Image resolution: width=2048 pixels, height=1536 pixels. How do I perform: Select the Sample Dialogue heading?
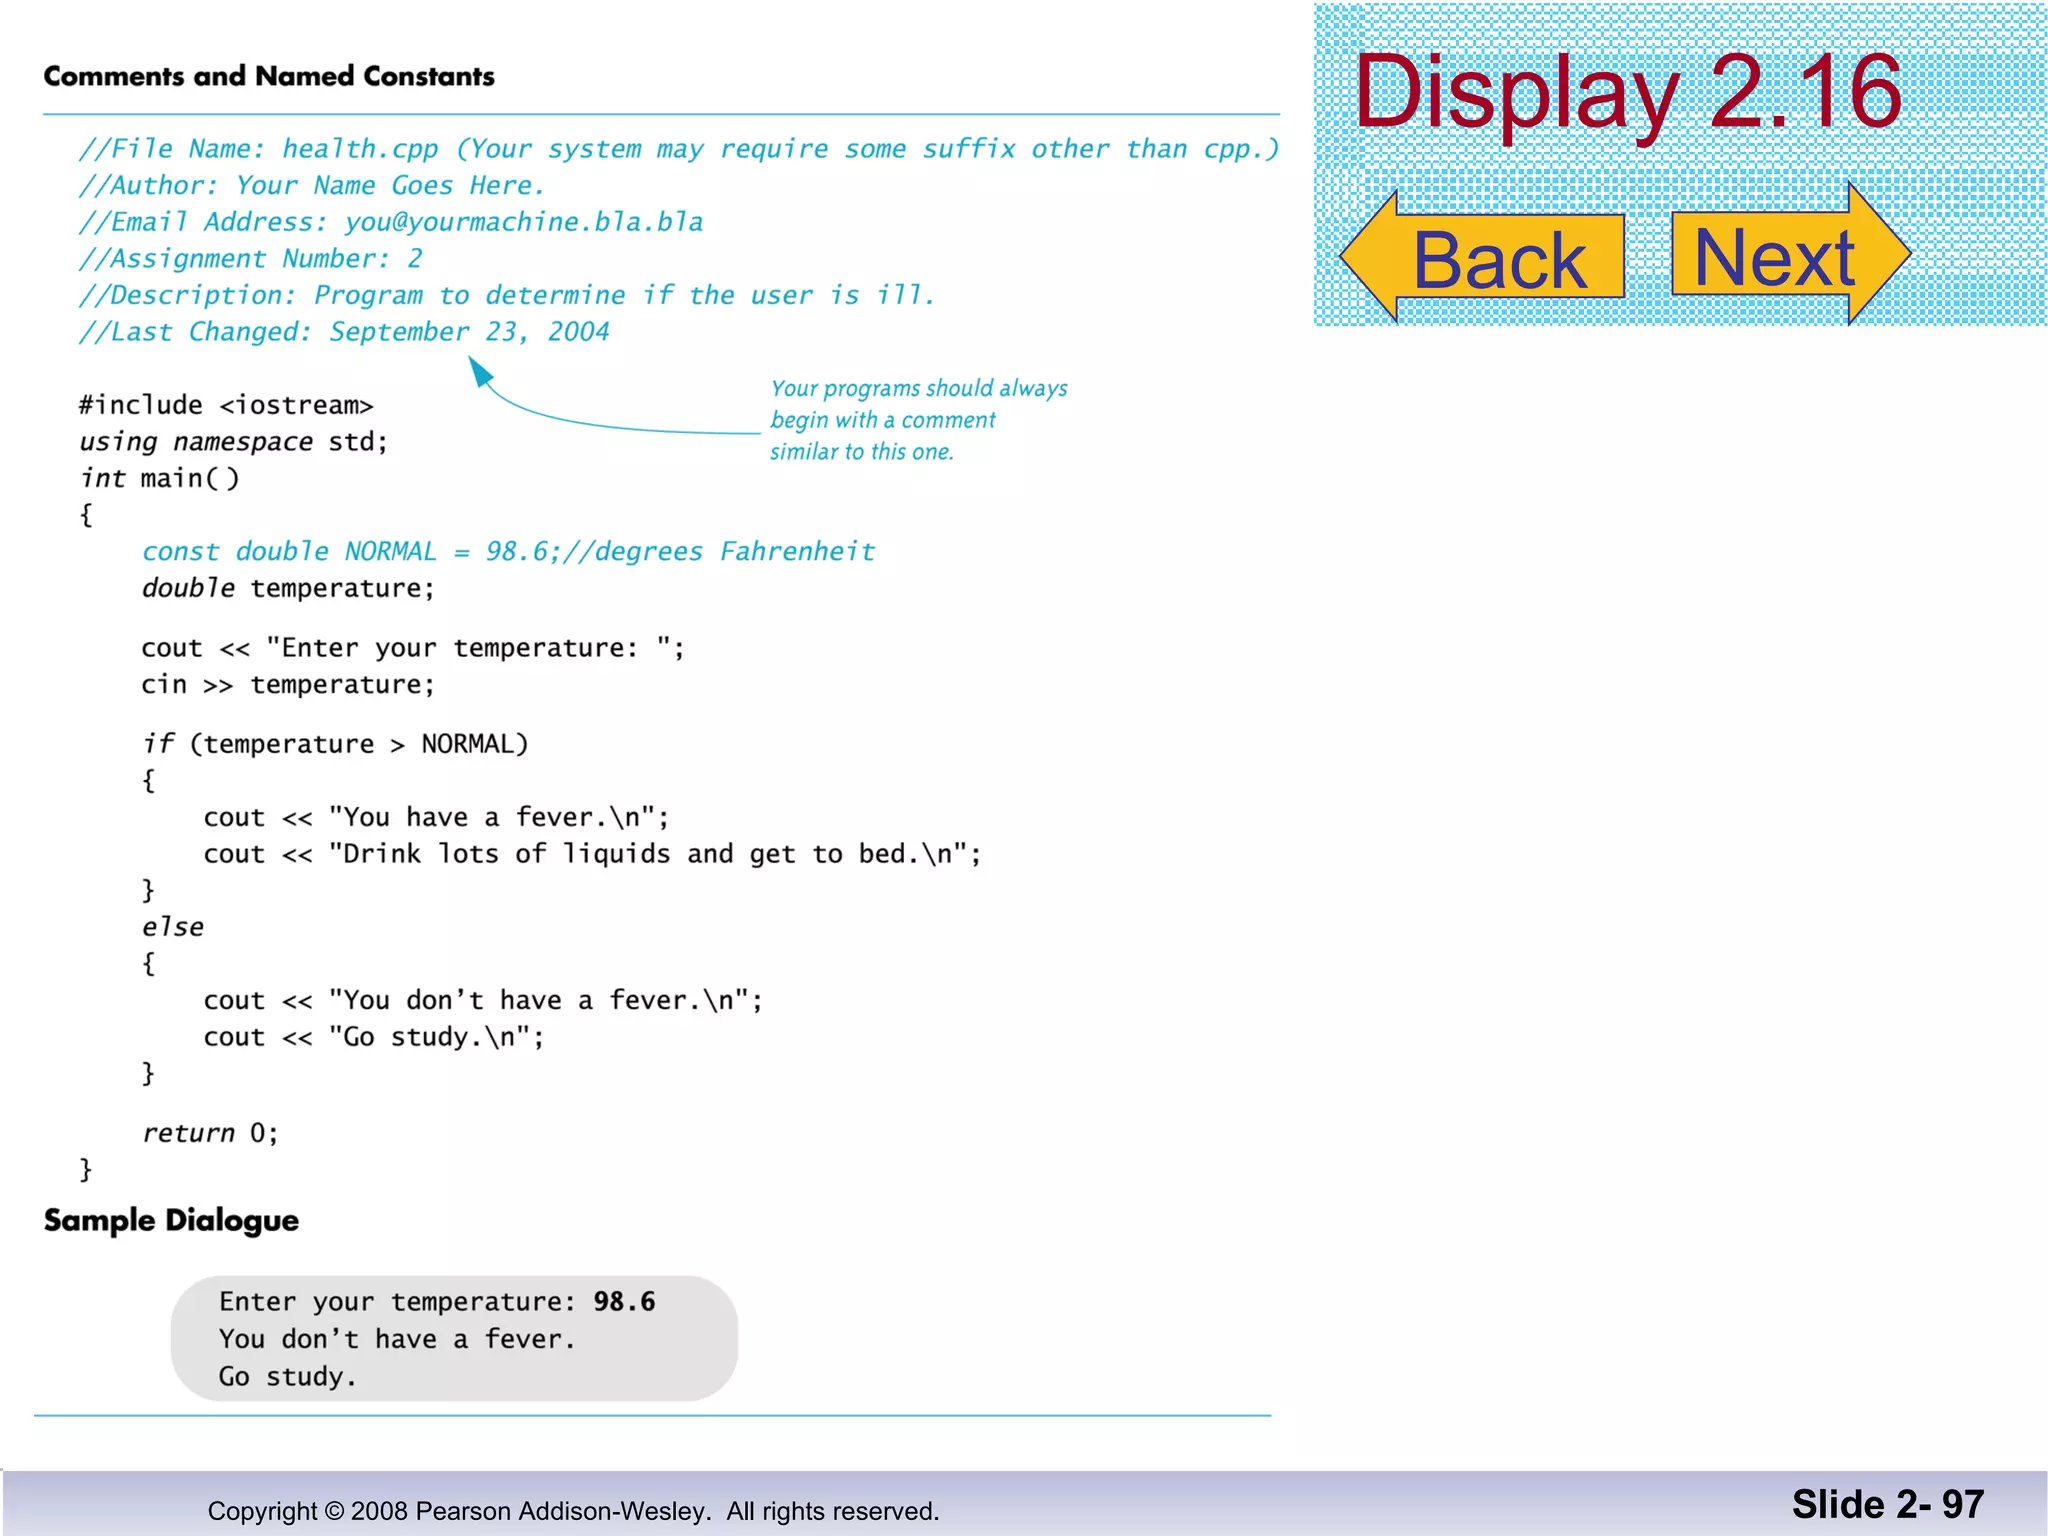point(171,1221)
